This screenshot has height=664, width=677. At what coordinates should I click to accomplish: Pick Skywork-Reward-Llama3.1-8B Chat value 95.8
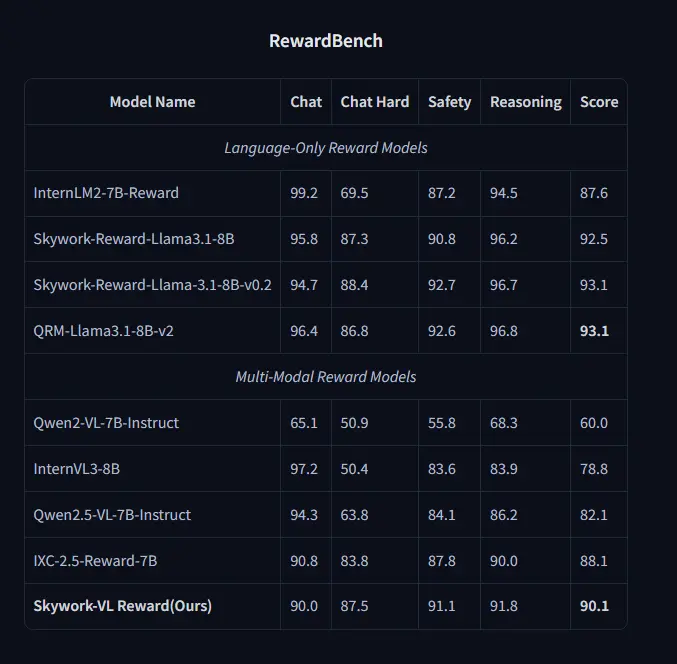304,239
